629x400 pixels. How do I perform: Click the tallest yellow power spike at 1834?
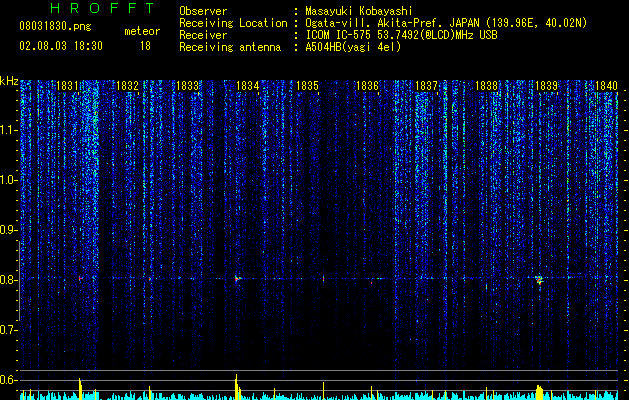[236, 387]
